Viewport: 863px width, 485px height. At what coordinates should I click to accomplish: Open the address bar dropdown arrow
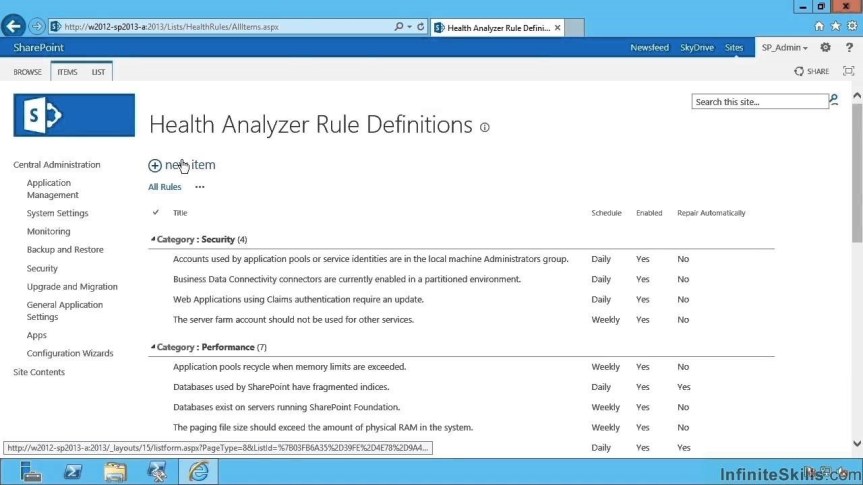point(409,26)
